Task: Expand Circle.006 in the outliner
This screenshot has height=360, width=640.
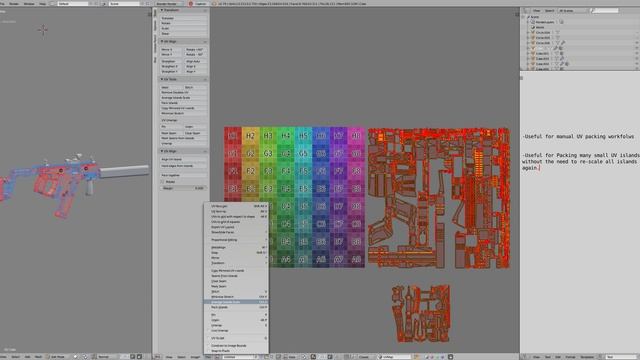Action: 528,43
